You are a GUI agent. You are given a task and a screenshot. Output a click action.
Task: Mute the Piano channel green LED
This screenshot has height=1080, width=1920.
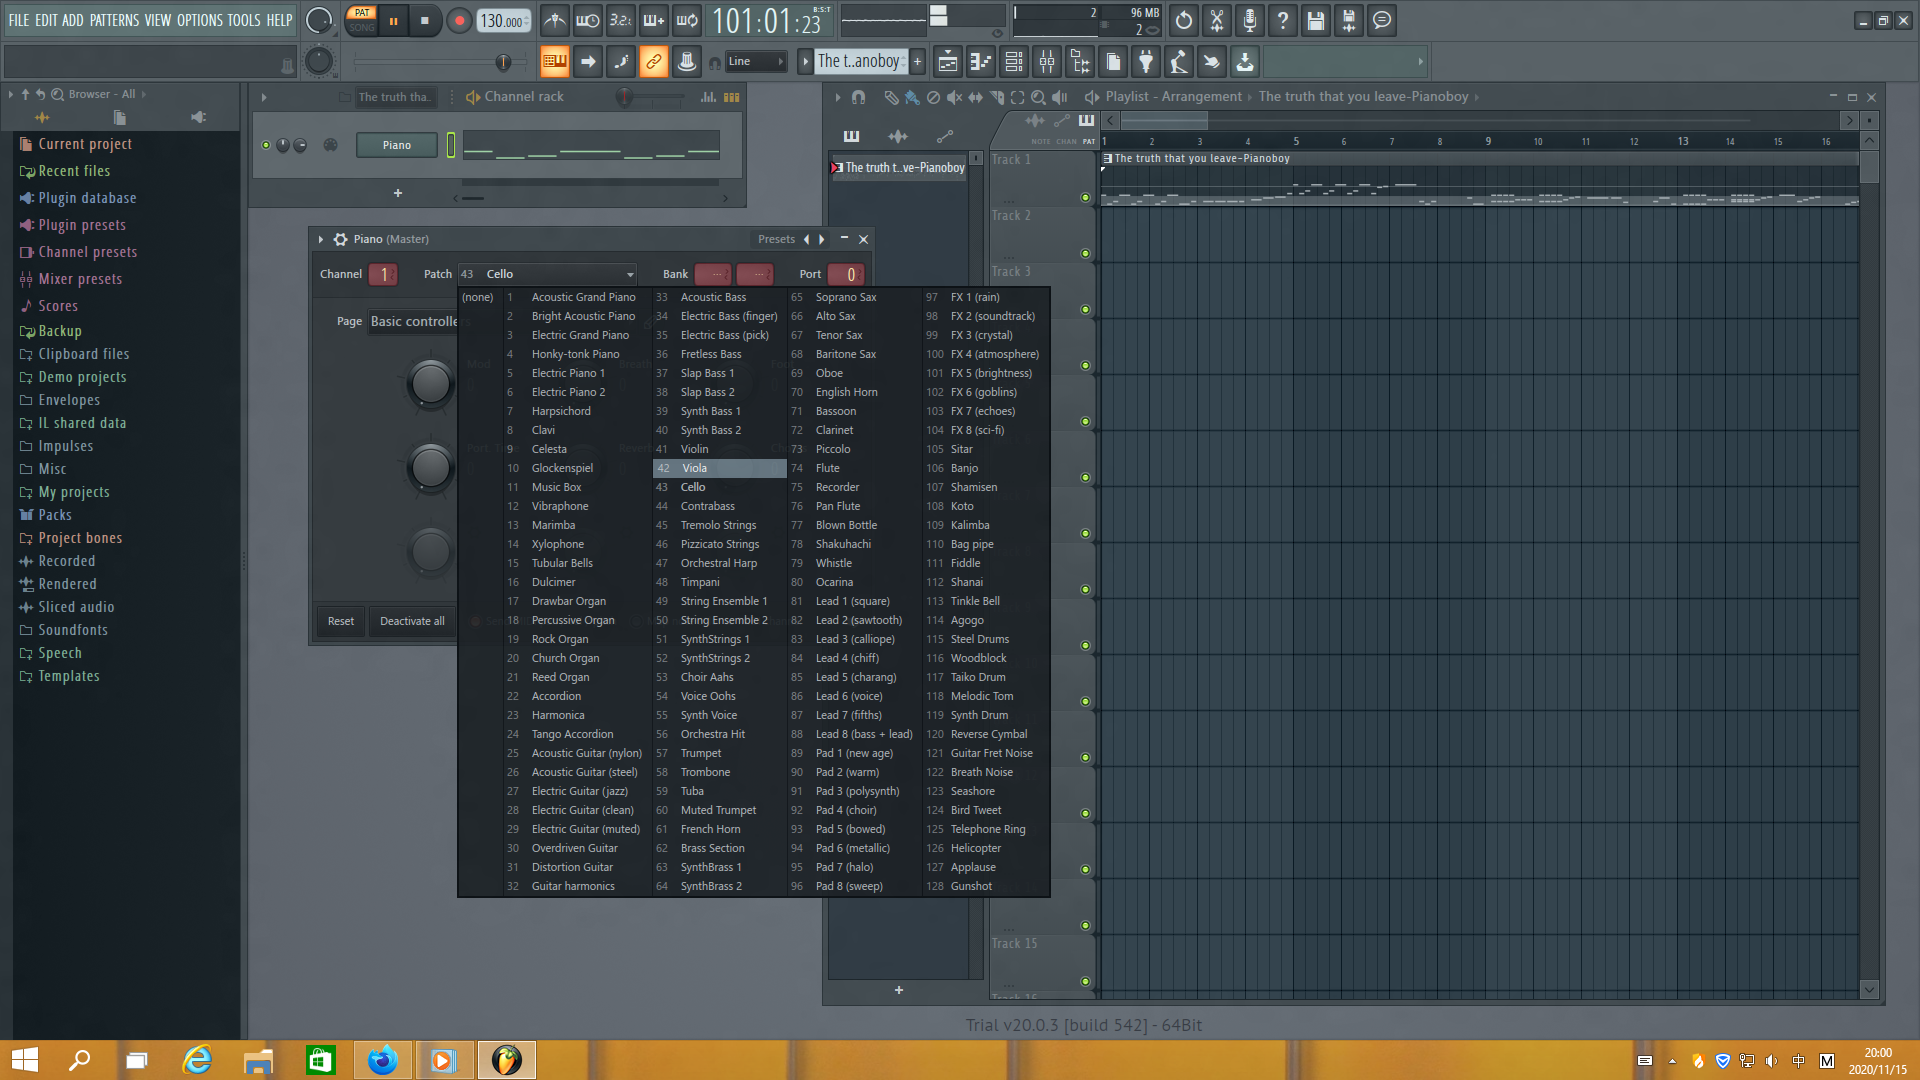point(266,145)
